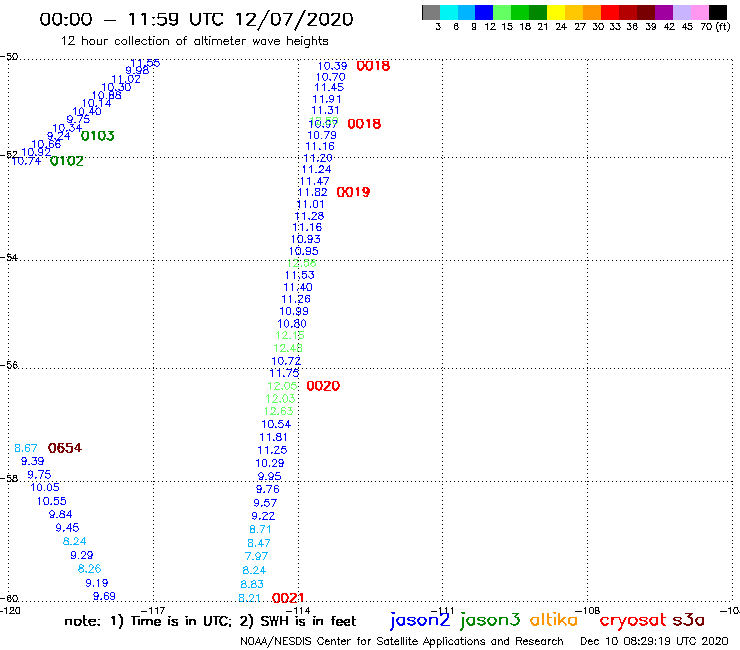
Task: Click green wave height value 12.15
Action: 290,335
